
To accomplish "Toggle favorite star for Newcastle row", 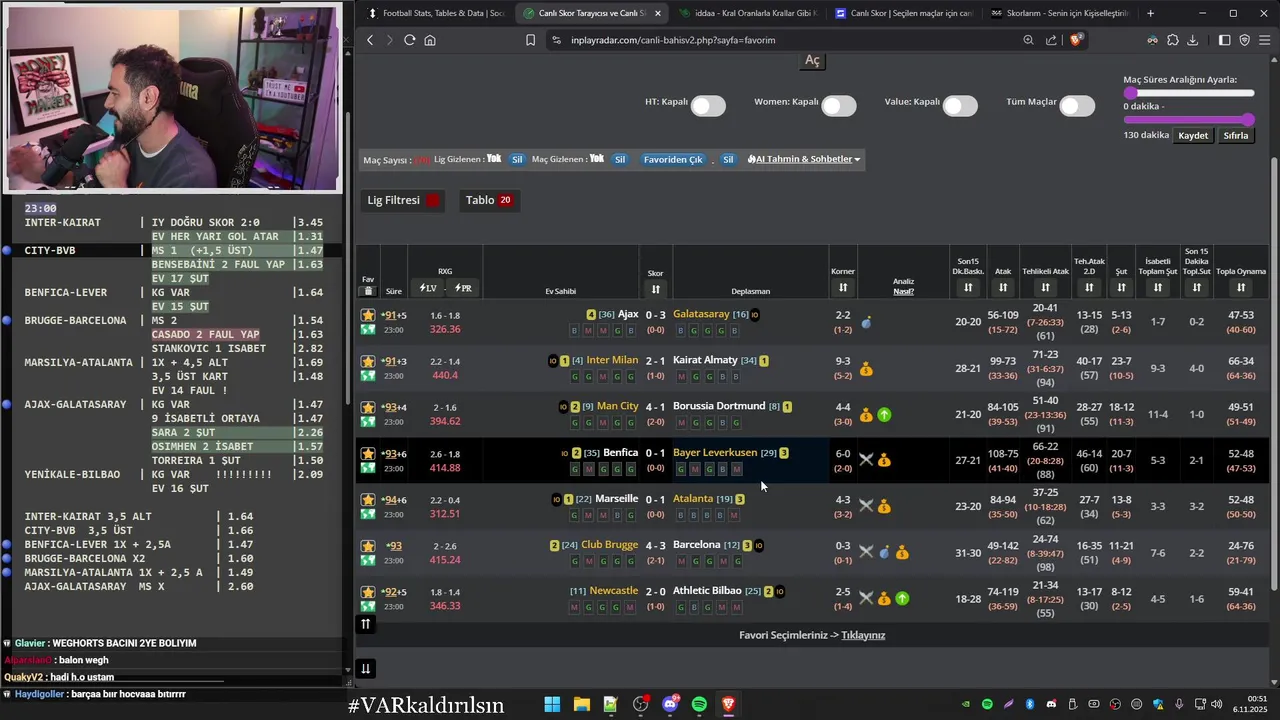I will (x=368, y=591).
